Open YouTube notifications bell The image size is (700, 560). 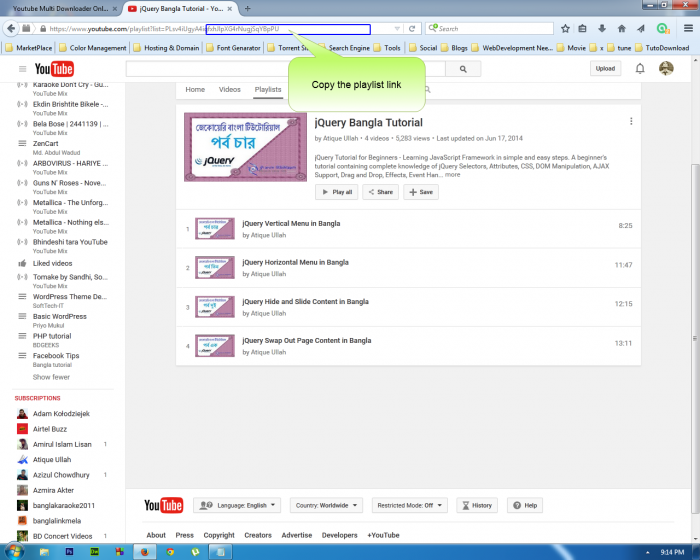pyautogui.click(x=640, y=69)
